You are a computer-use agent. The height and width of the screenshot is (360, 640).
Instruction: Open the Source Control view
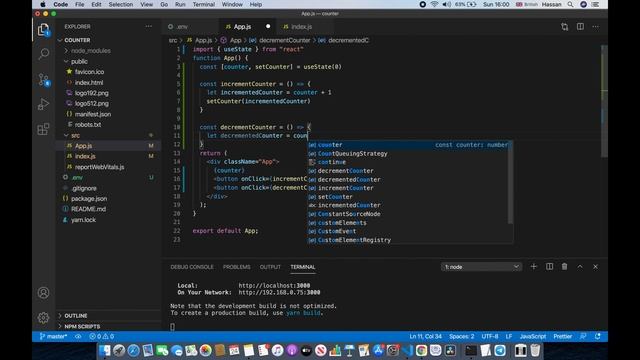pos(43,79)
